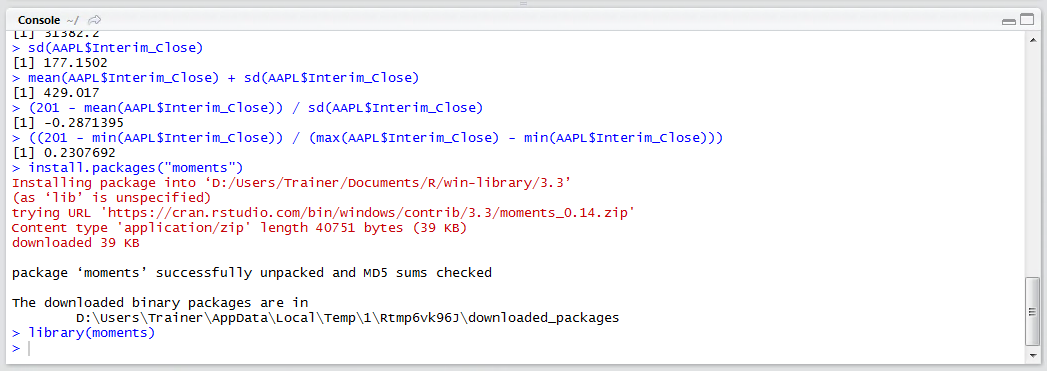
Task: Click the scrollbar up arrow in console
Action: pos(1032,39)
